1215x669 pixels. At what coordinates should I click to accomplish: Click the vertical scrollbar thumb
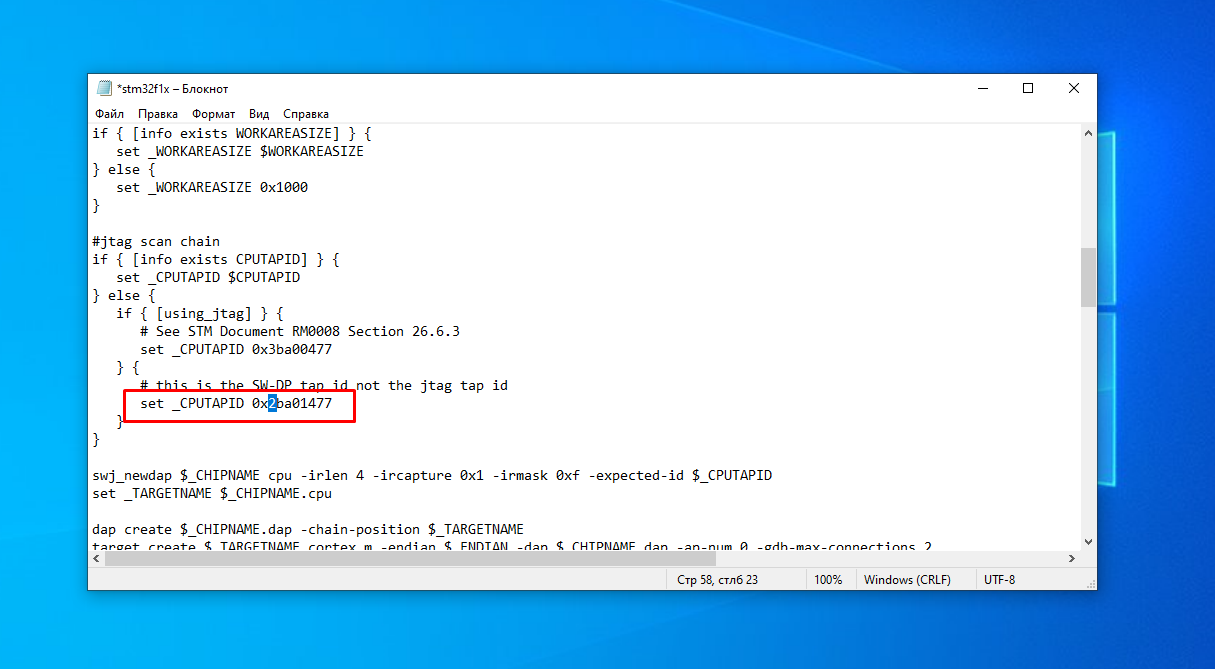(1088, 277)
